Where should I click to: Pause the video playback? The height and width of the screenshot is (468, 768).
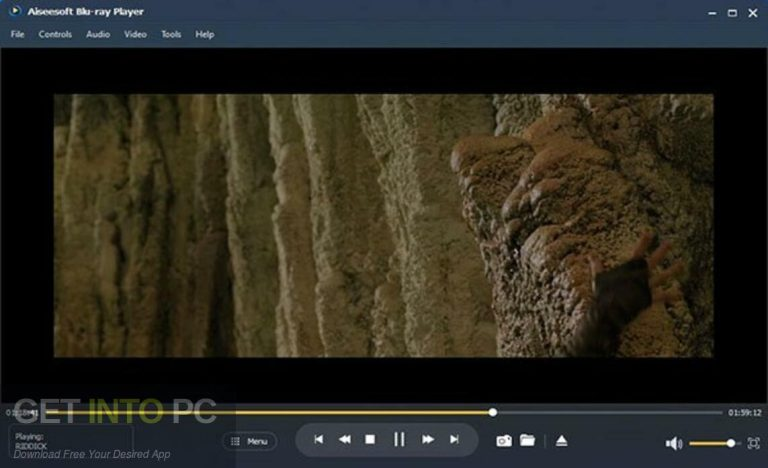coord(399,440)
